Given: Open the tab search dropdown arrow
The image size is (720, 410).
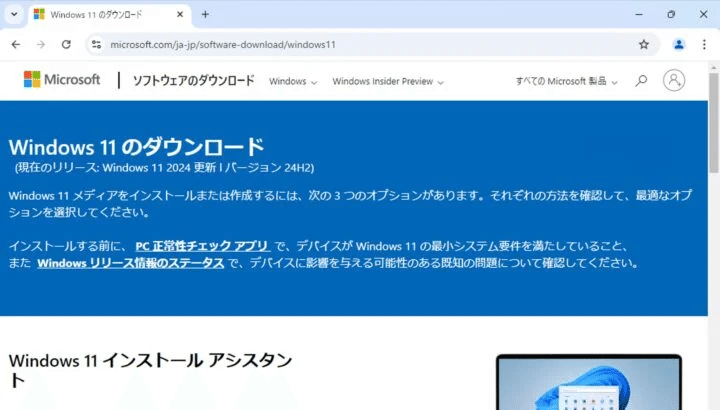Looking at the screenshot, I should pyautogui.click(x=14, y=14).
